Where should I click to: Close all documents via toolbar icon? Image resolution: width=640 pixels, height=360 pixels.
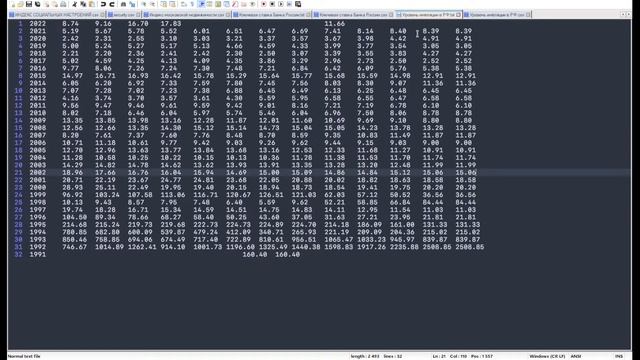55,4
